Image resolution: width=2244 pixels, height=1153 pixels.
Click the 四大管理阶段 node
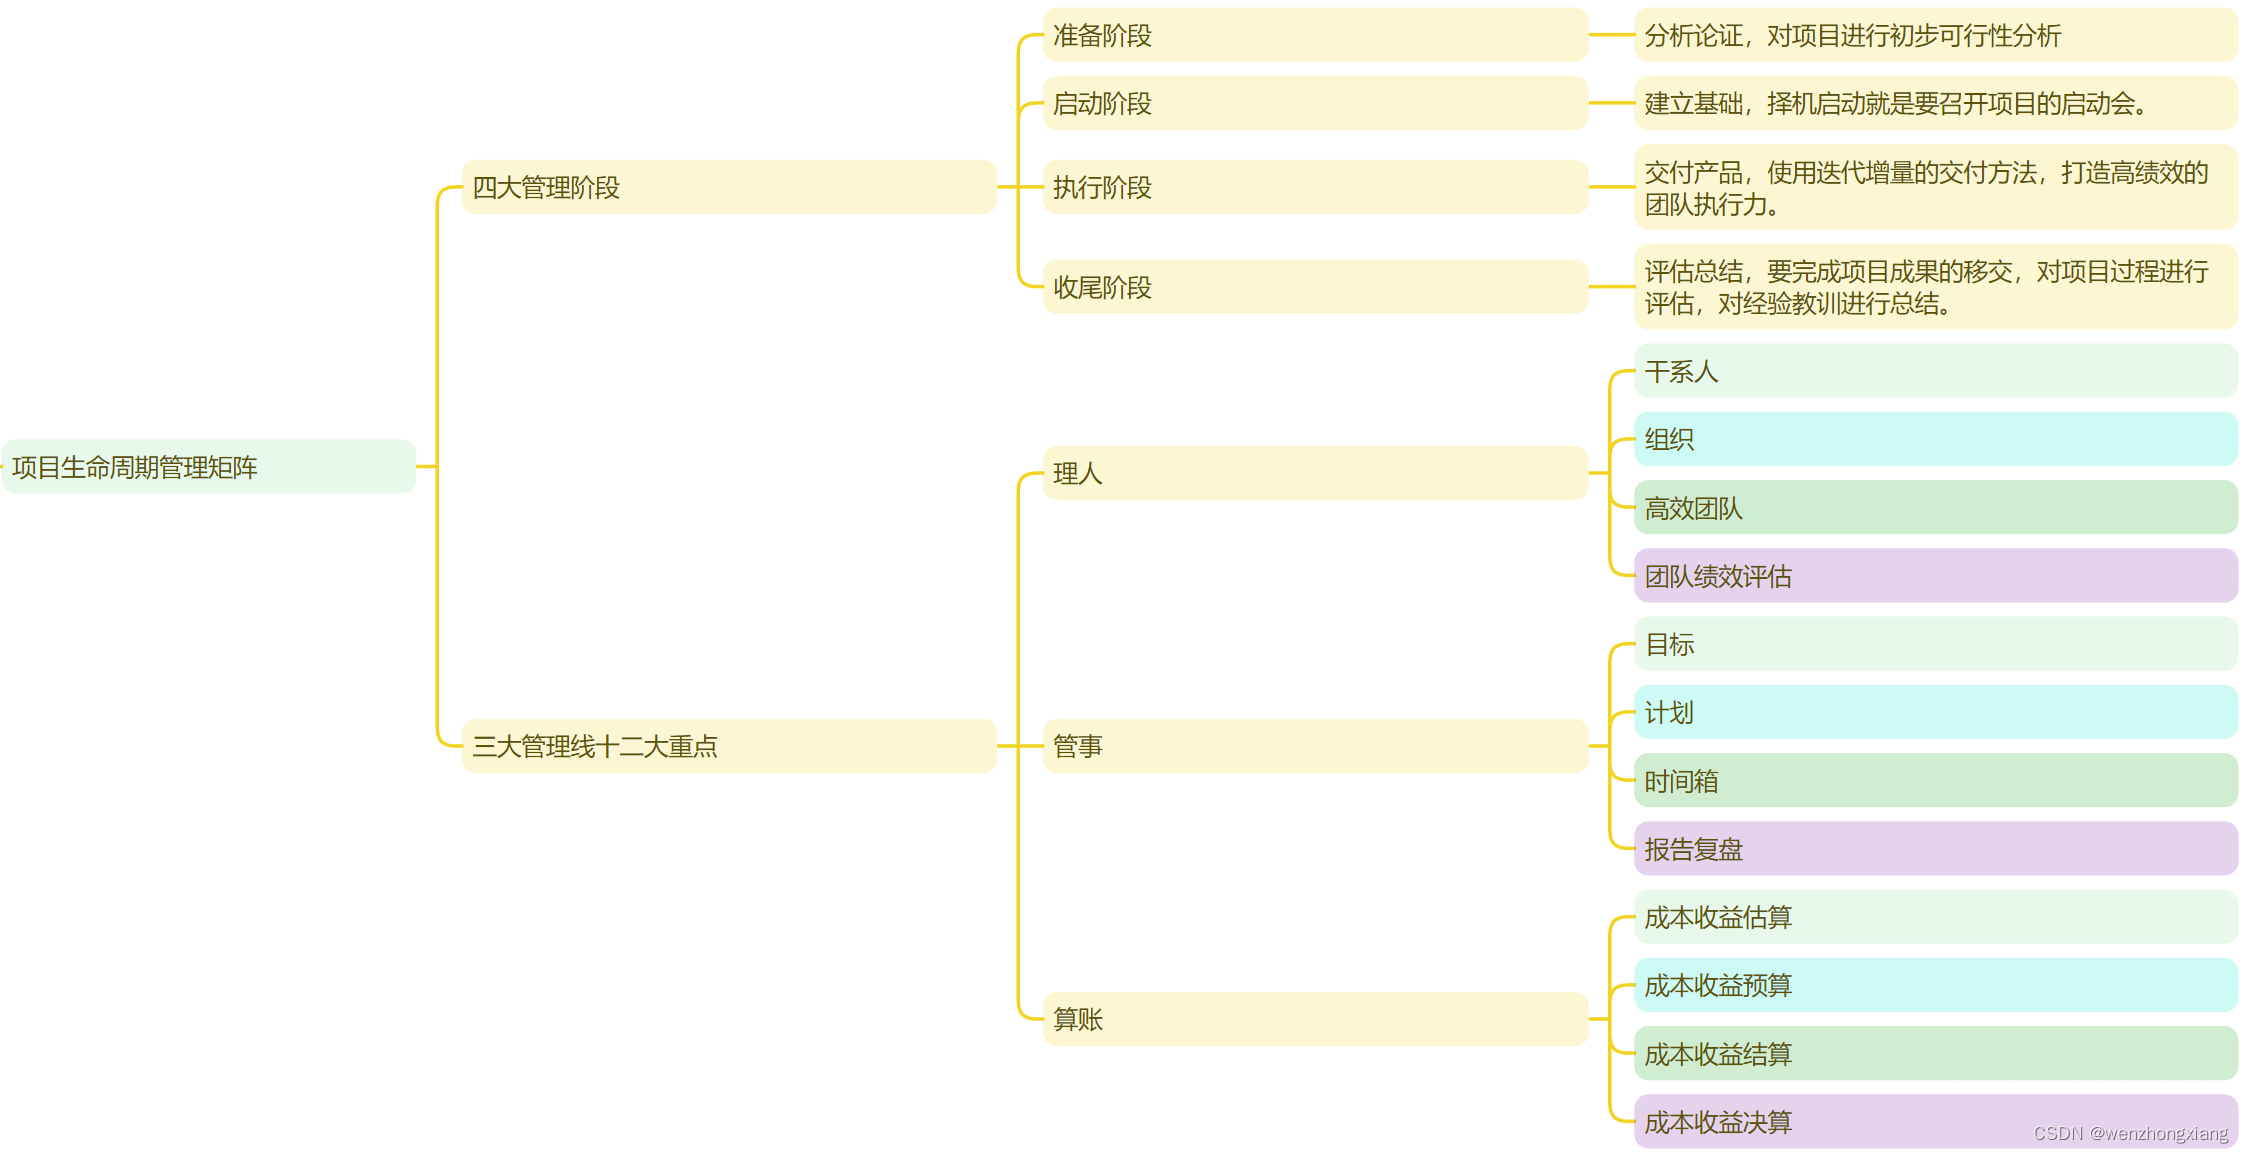pyautogui.click(x=729, y=187)
